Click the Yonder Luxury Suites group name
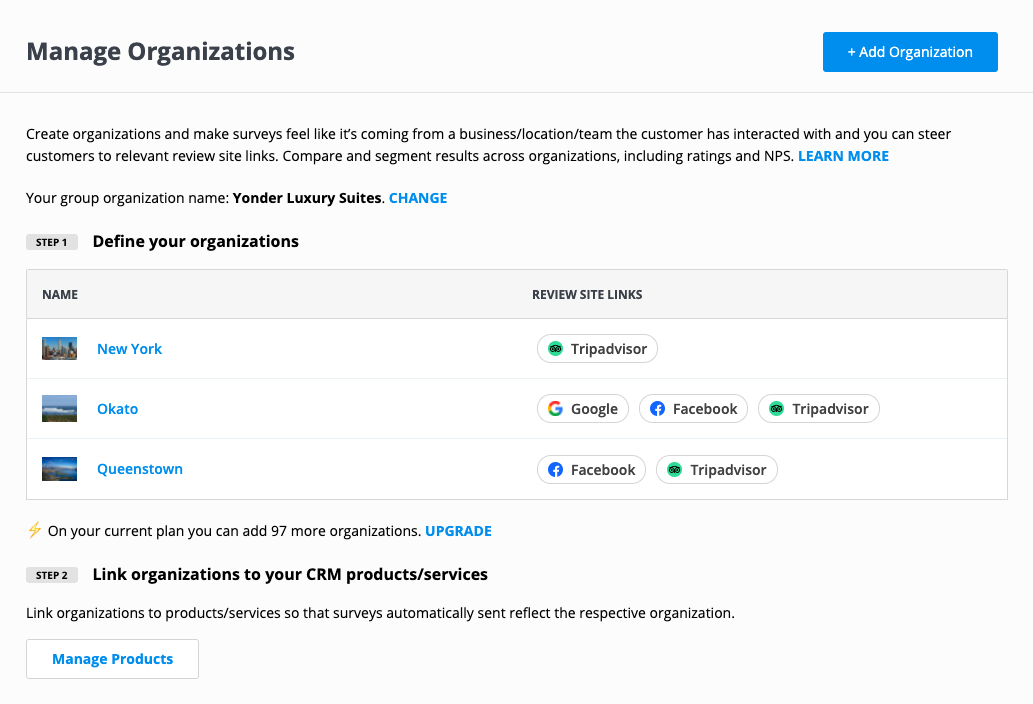The image size is (1033, 704). click(307, 198)
